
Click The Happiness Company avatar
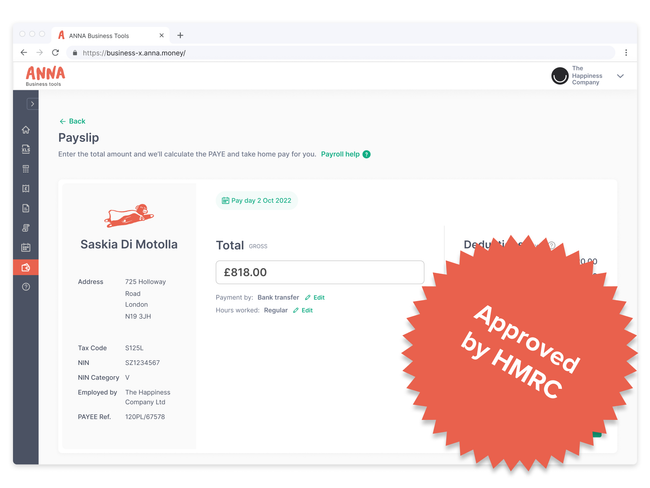(560, 76)
